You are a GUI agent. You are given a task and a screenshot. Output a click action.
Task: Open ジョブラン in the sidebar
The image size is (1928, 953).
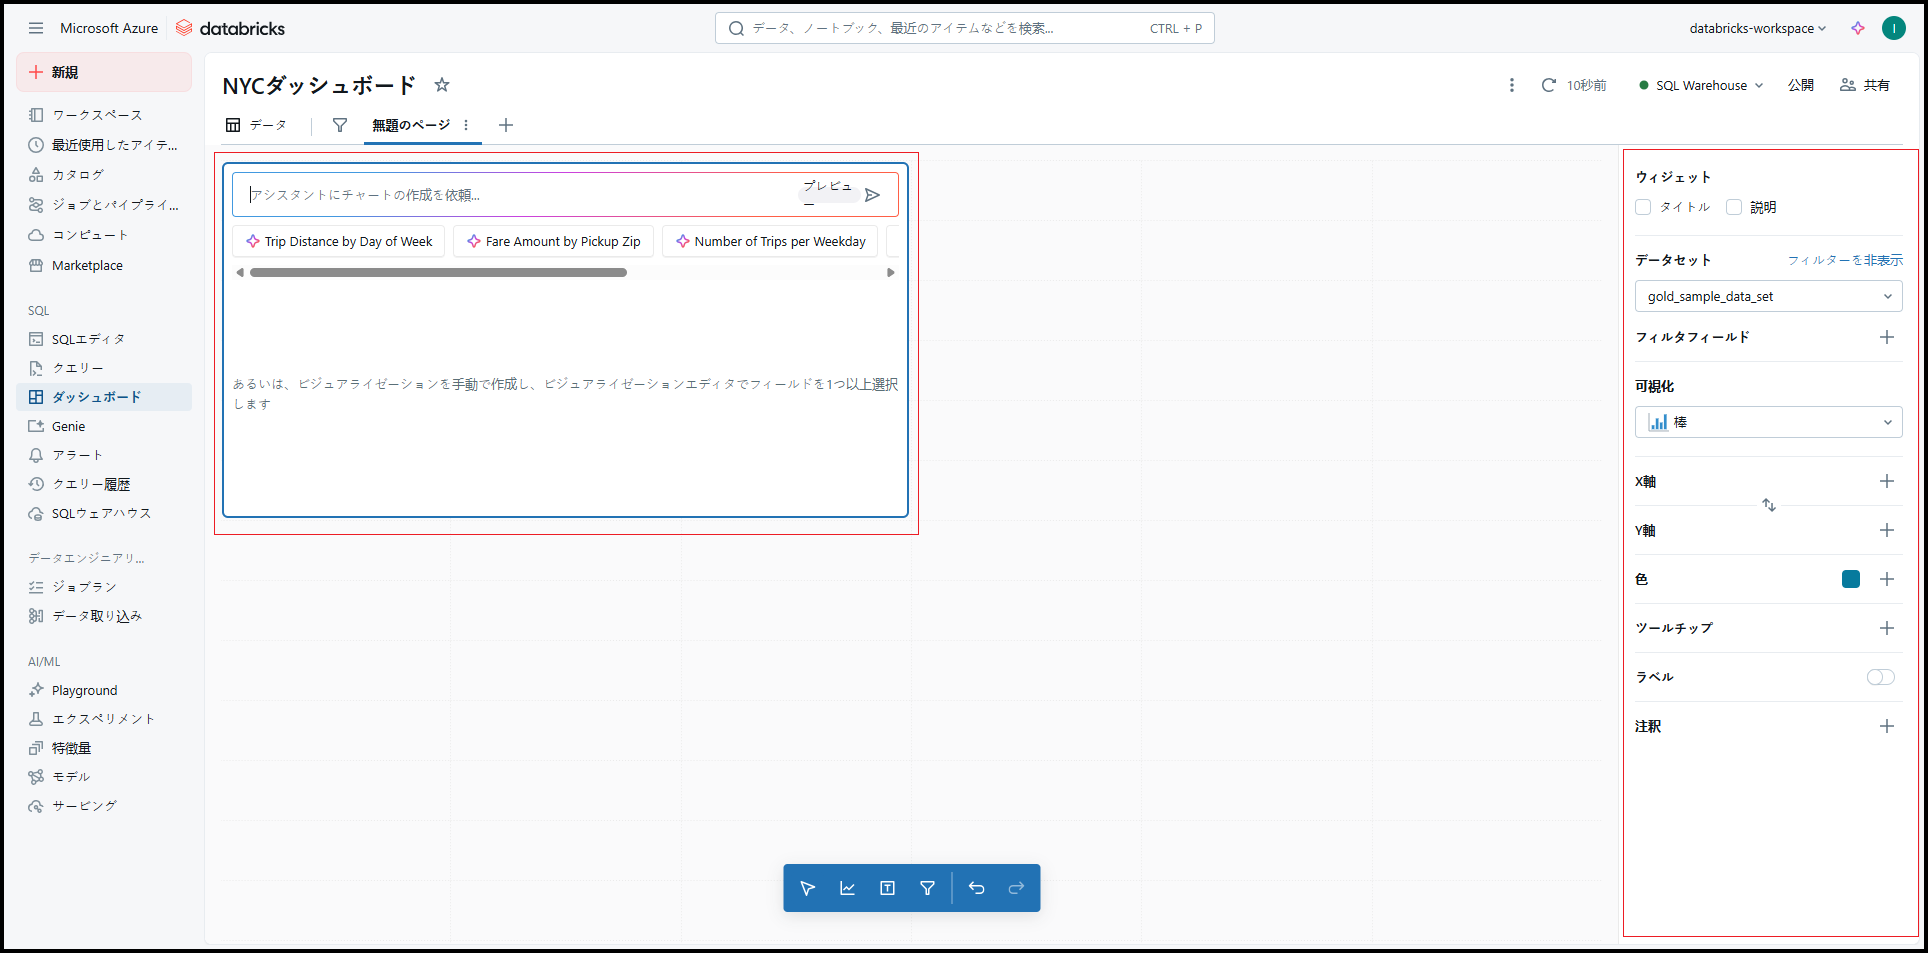(104, 587)
